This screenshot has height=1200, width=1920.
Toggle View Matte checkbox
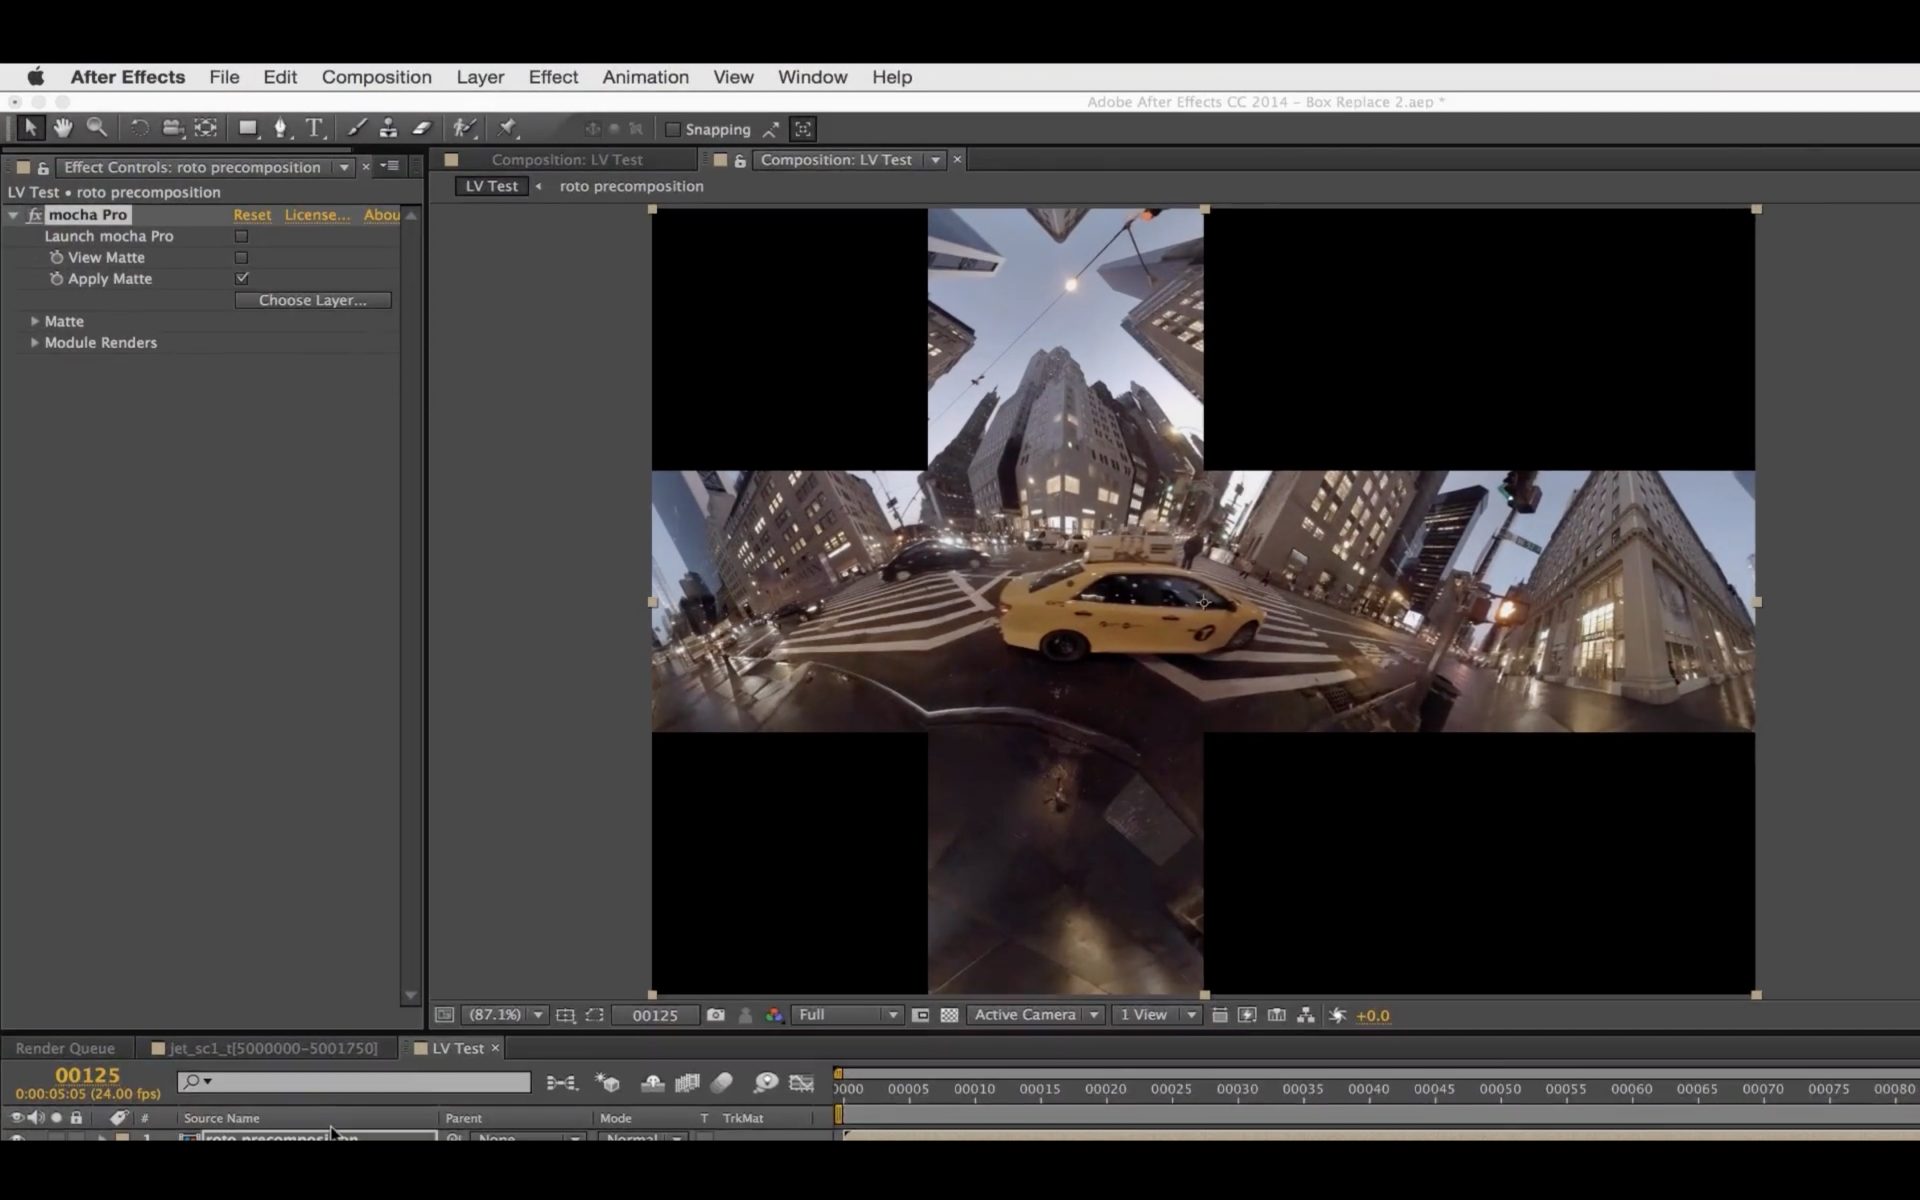[241, 257]
